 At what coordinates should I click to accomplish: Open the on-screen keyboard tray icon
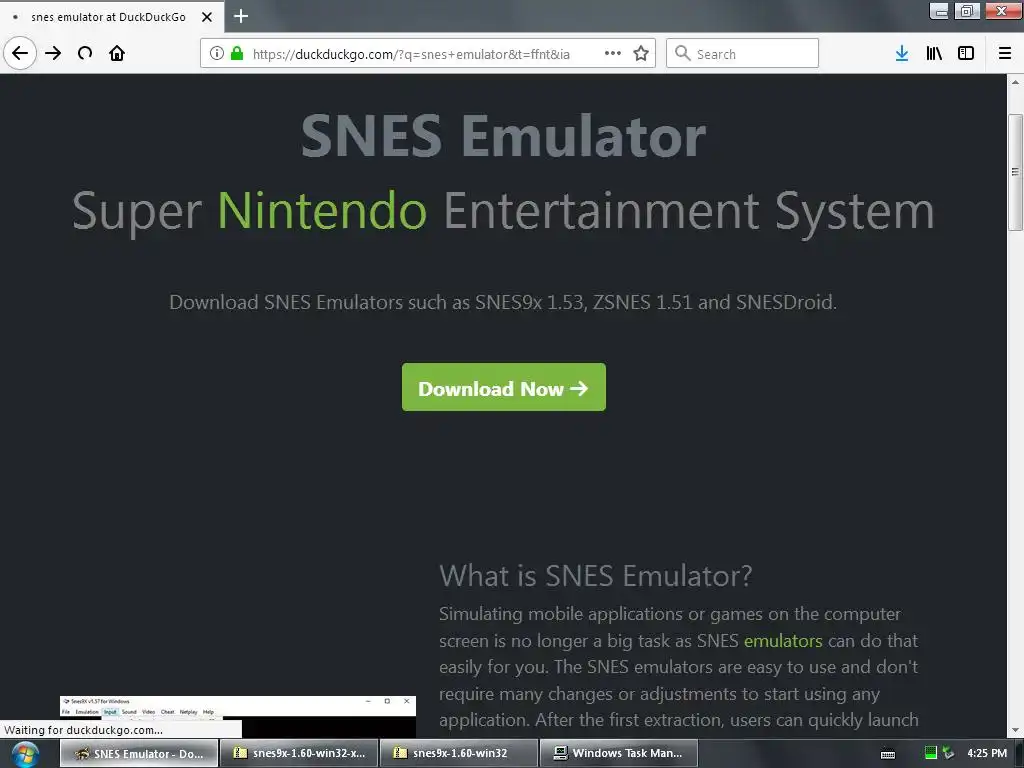click(x=888, y=754)
